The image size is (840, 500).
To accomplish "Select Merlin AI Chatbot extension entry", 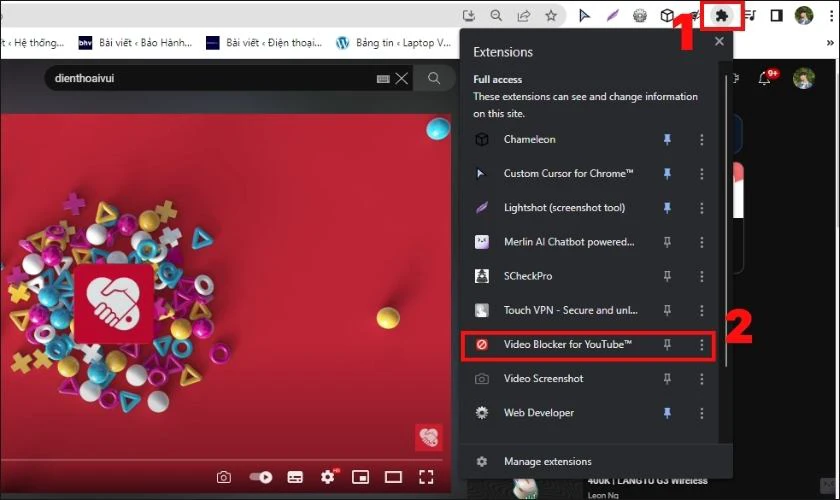I will (568, 242).
